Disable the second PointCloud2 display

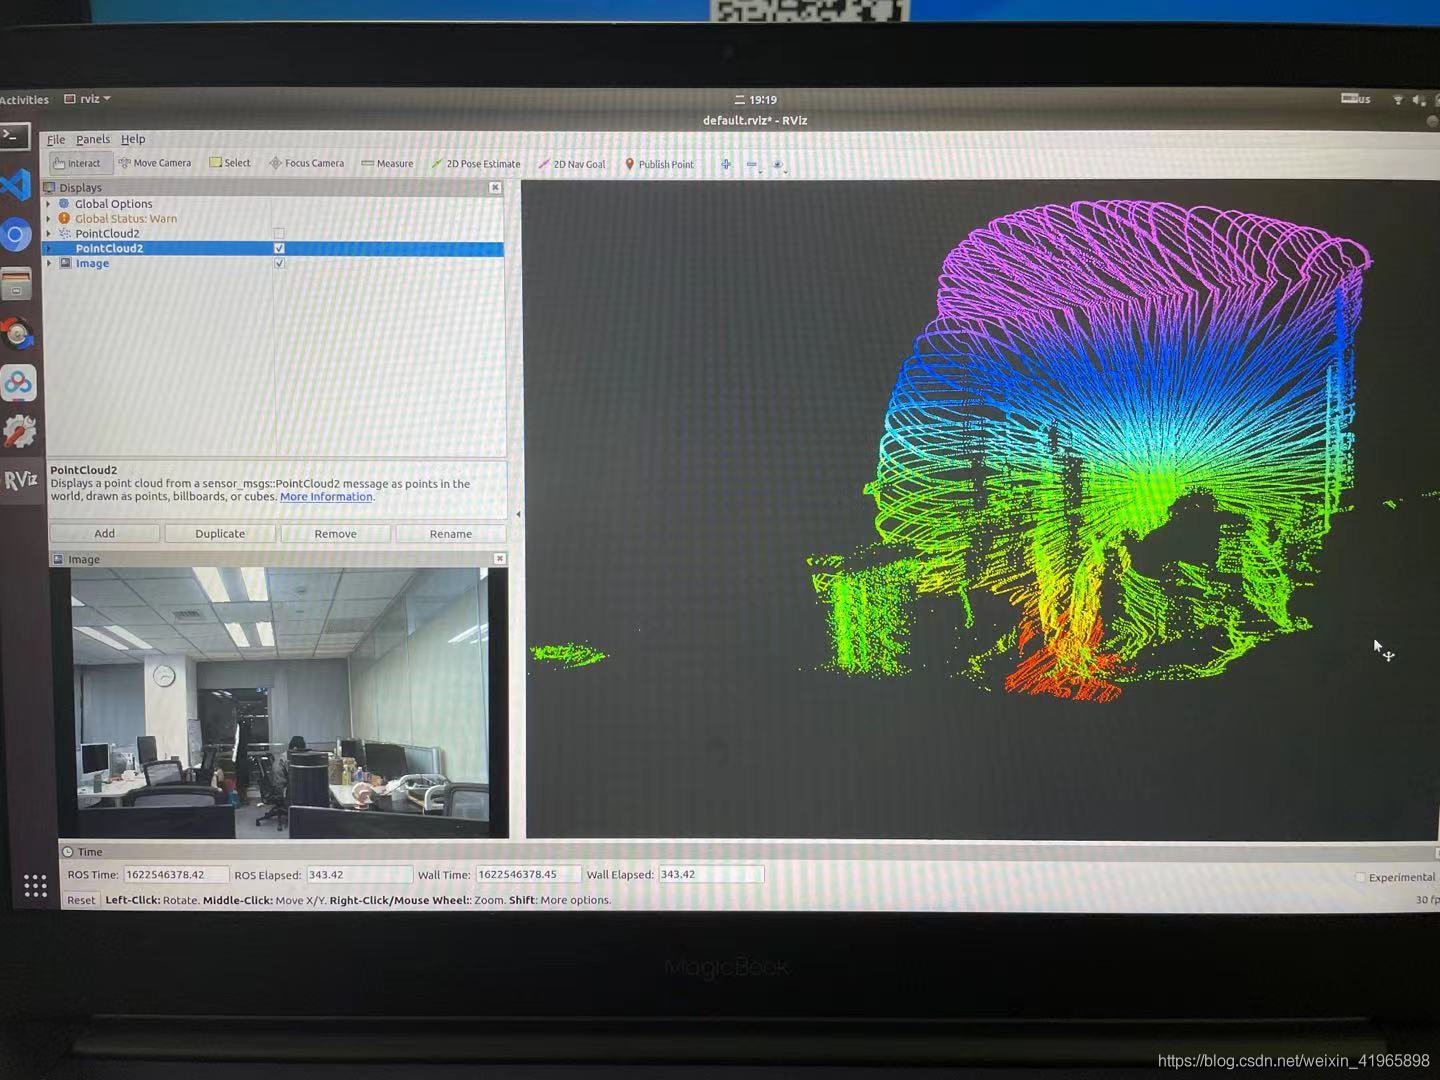tap(279, 248)
